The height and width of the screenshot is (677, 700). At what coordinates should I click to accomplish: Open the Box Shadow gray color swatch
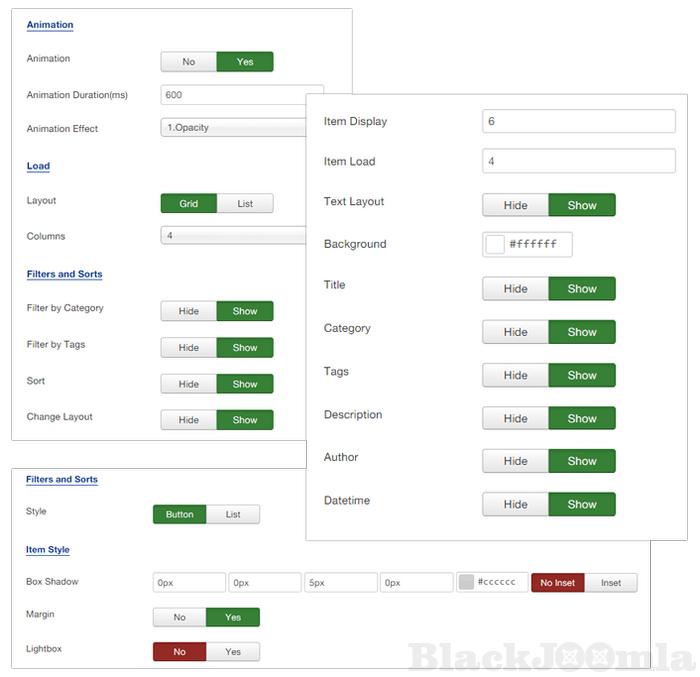466,583
